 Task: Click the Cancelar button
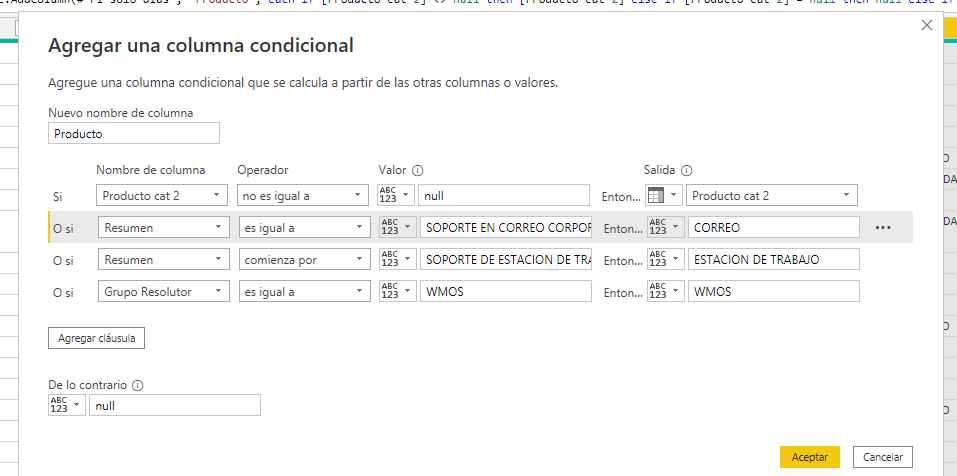(x=883, y=457)
